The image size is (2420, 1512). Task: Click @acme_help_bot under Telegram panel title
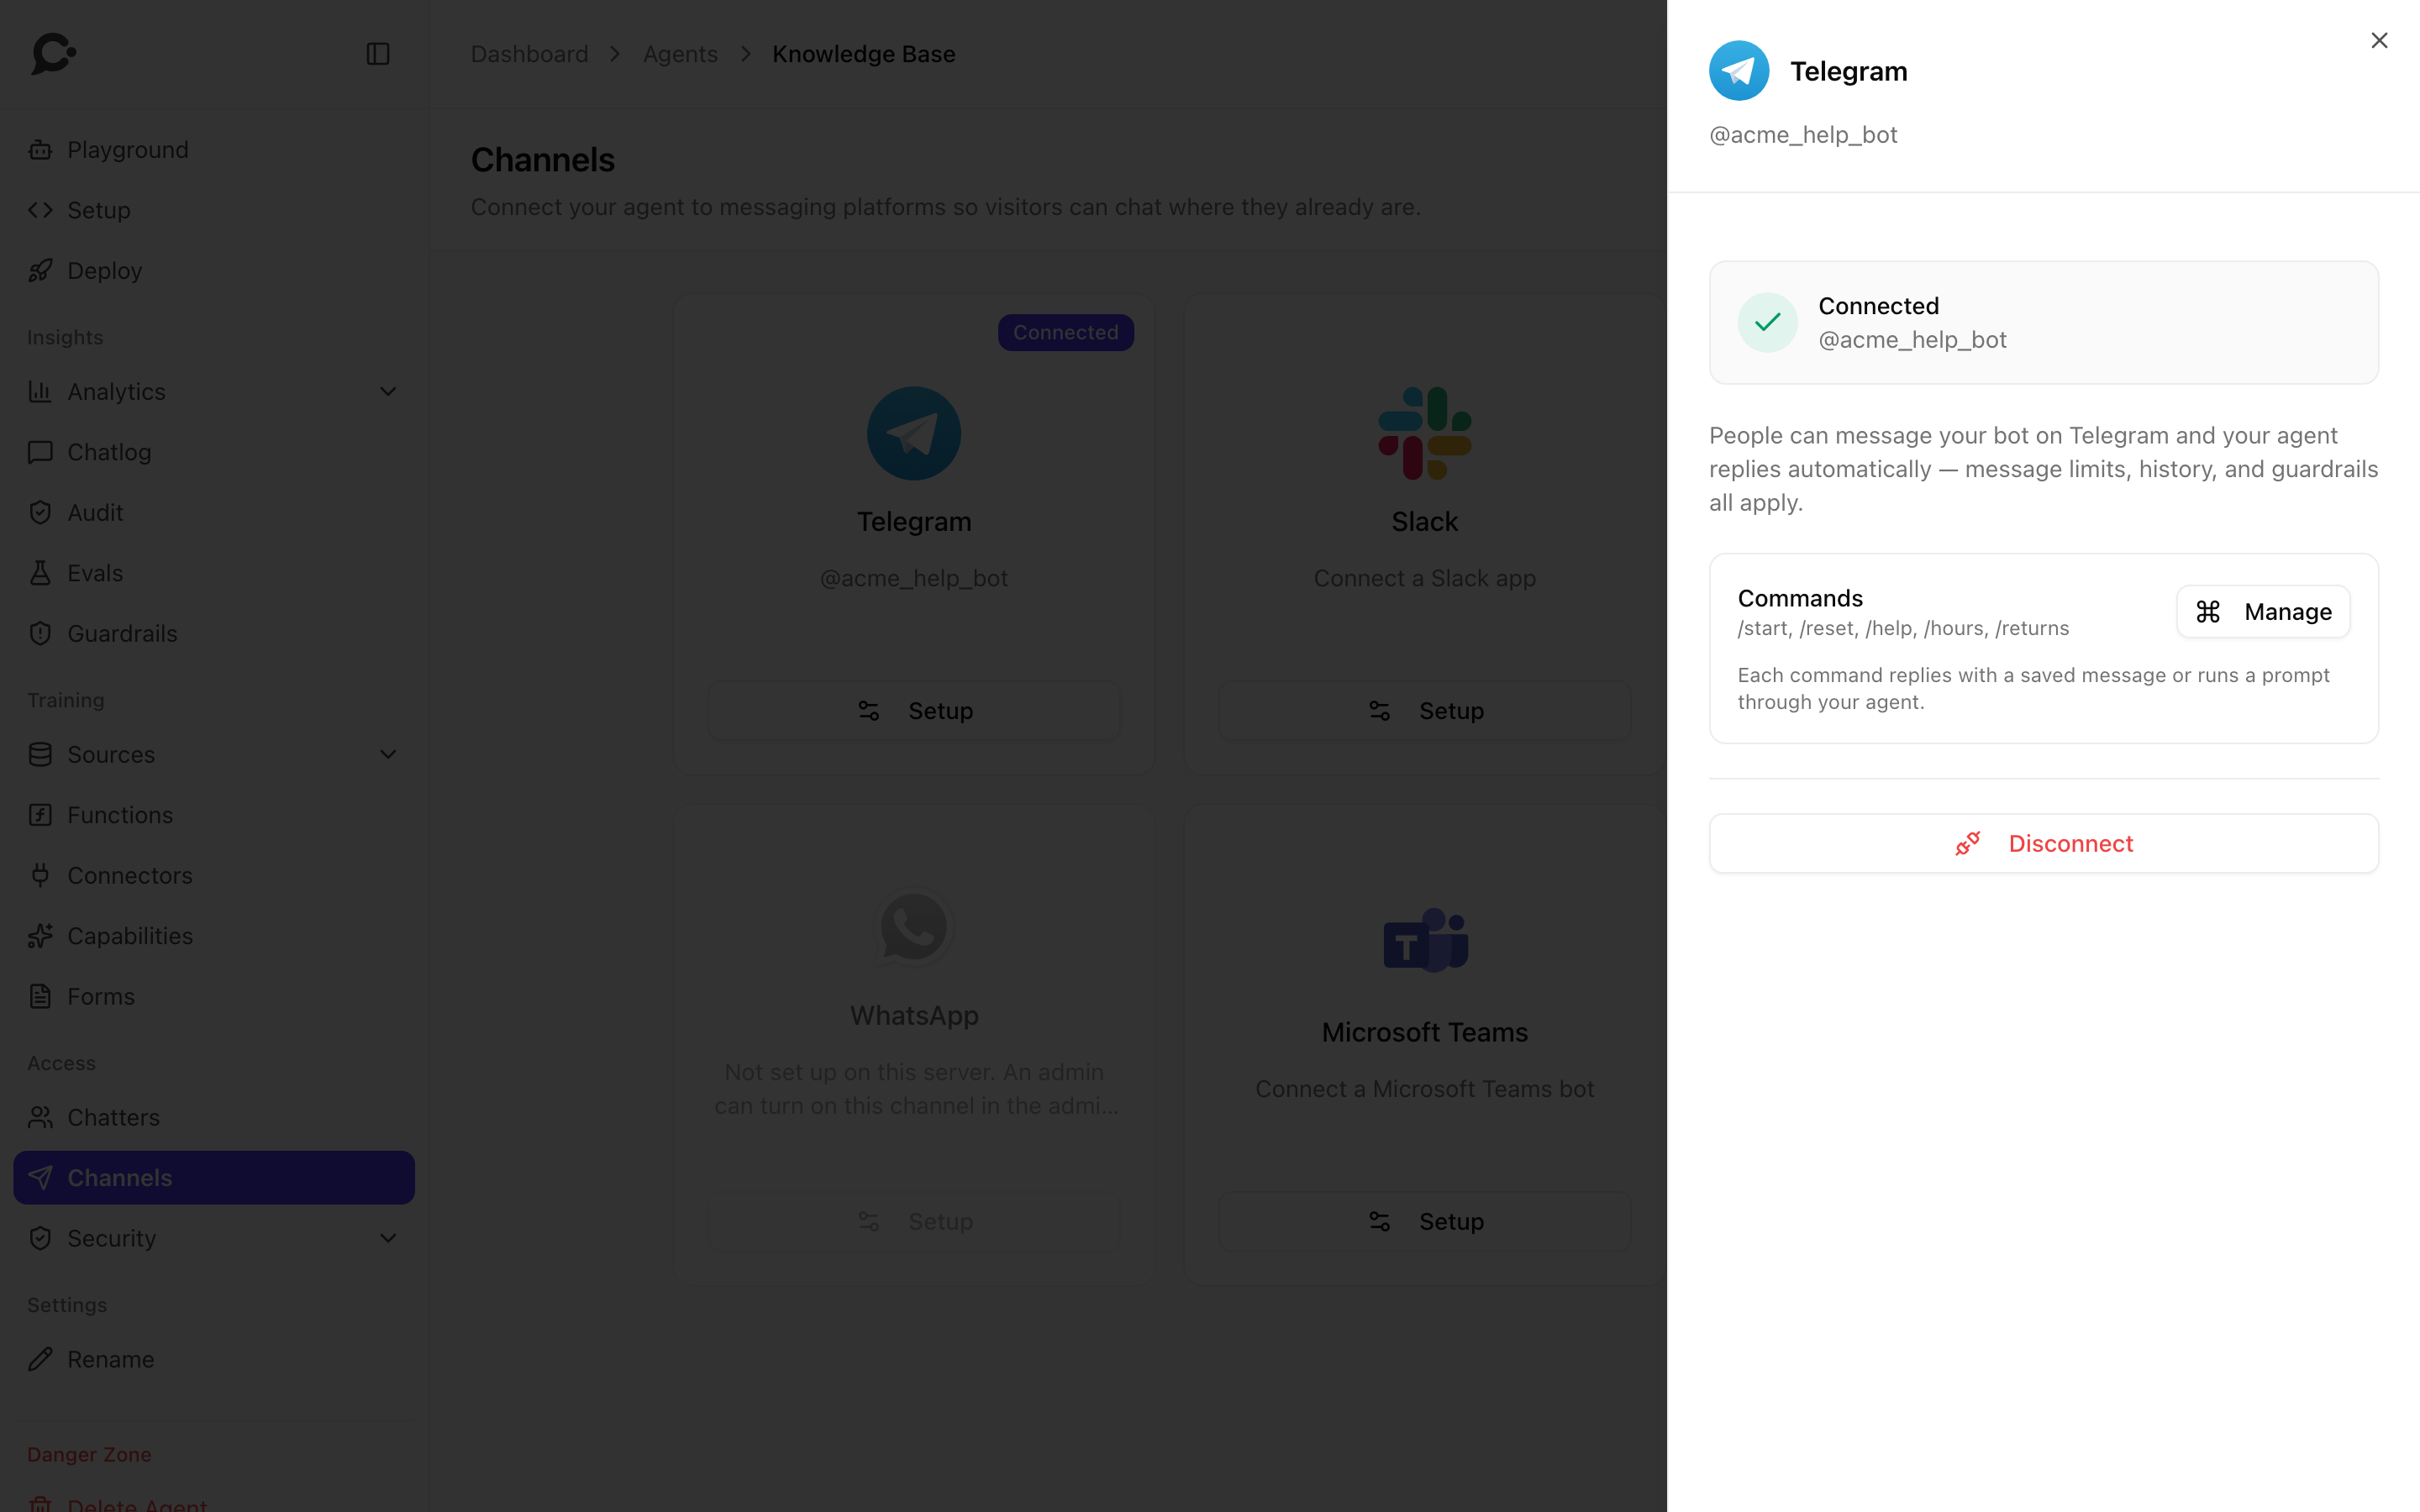[x=1803, y=135]
